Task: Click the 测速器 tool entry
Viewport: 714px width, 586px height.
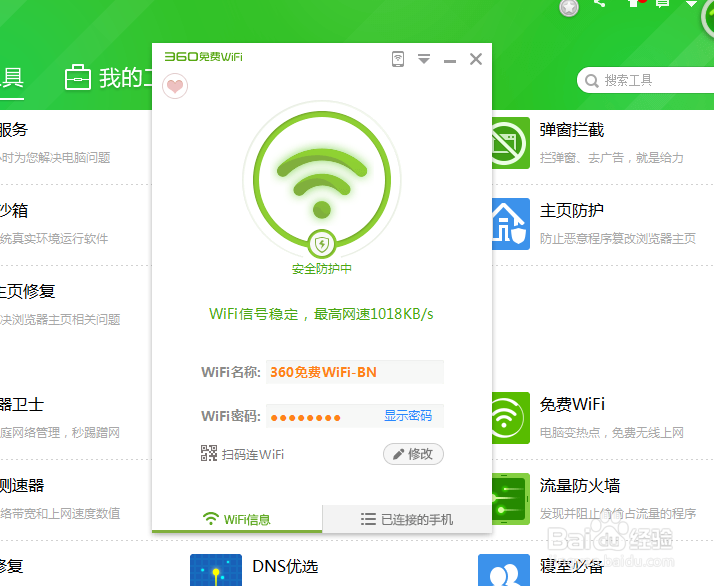Action: pyautogui.click(x=60, y=498)
